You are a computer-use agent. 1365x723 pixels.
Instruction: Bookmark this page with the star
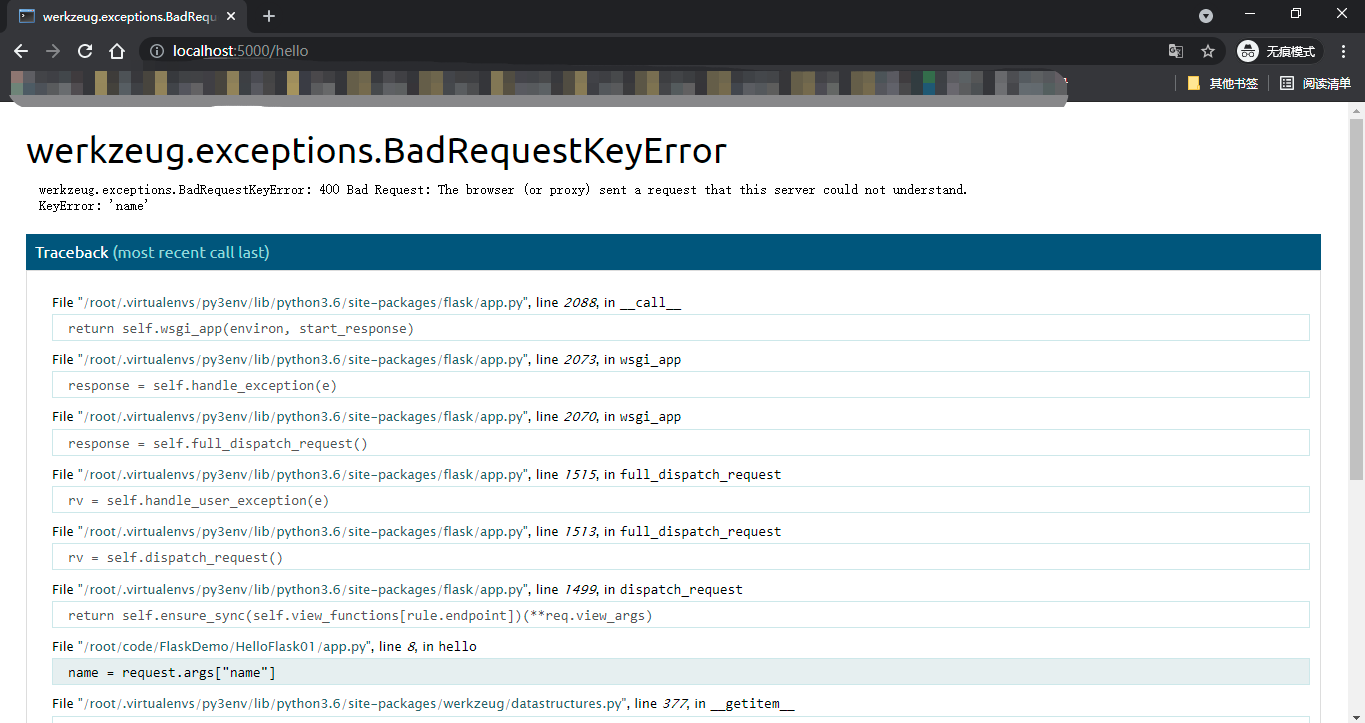point(1208,51)
